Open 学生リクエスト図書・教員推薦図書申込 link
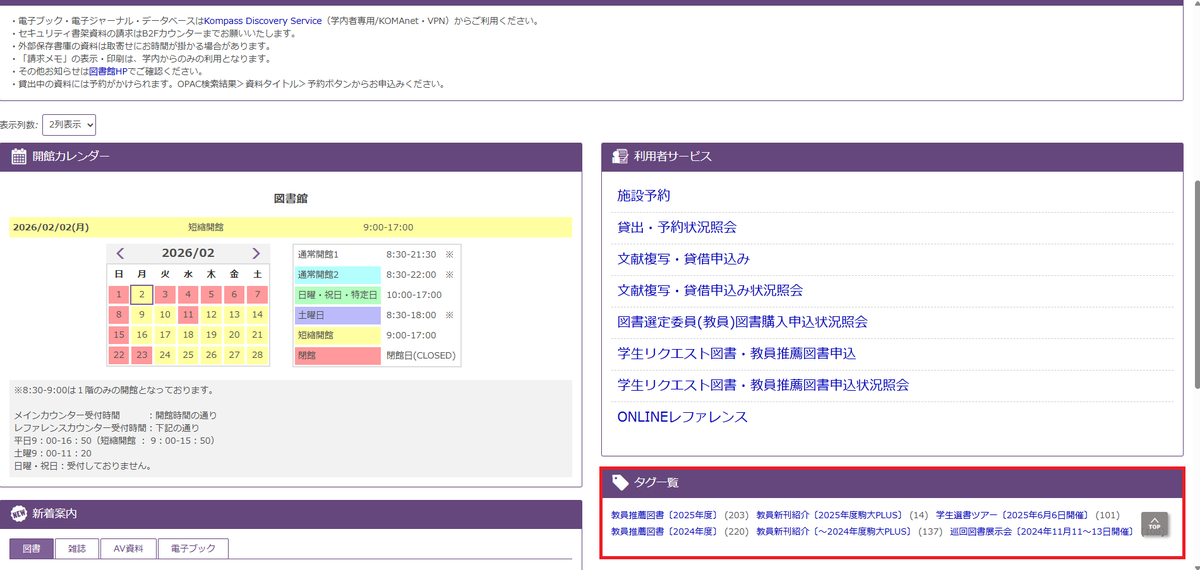The image size is (1200, 570). 736,354
